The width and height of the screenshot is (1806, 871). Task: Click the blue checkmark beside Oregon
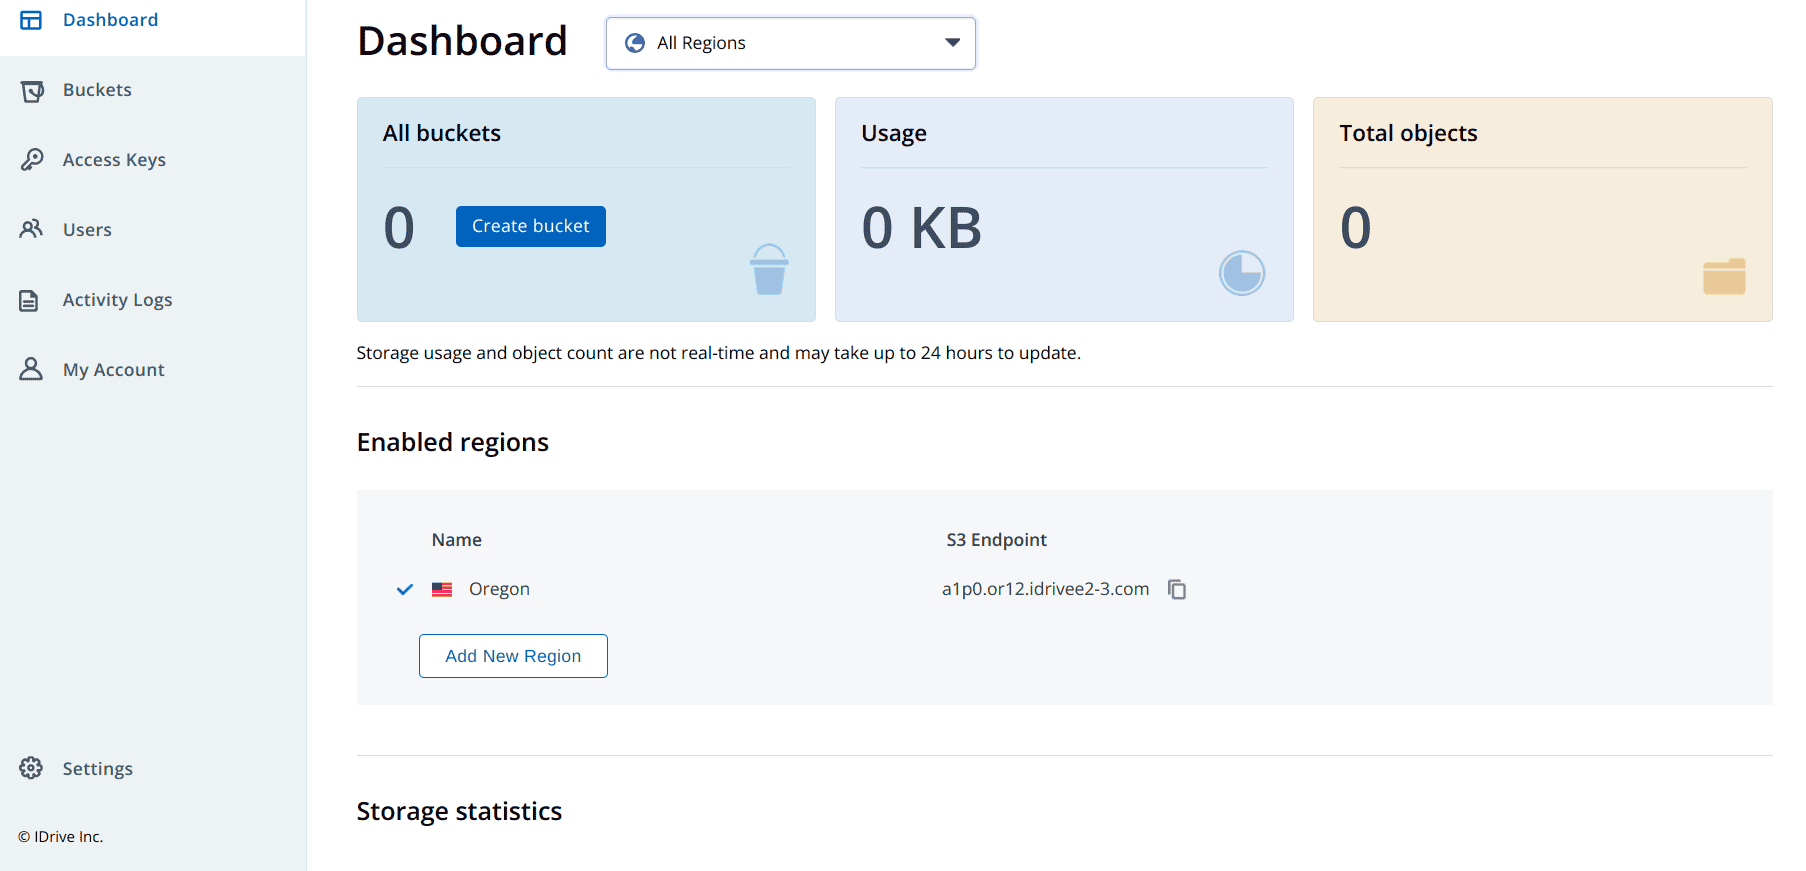tap(405, 589)
